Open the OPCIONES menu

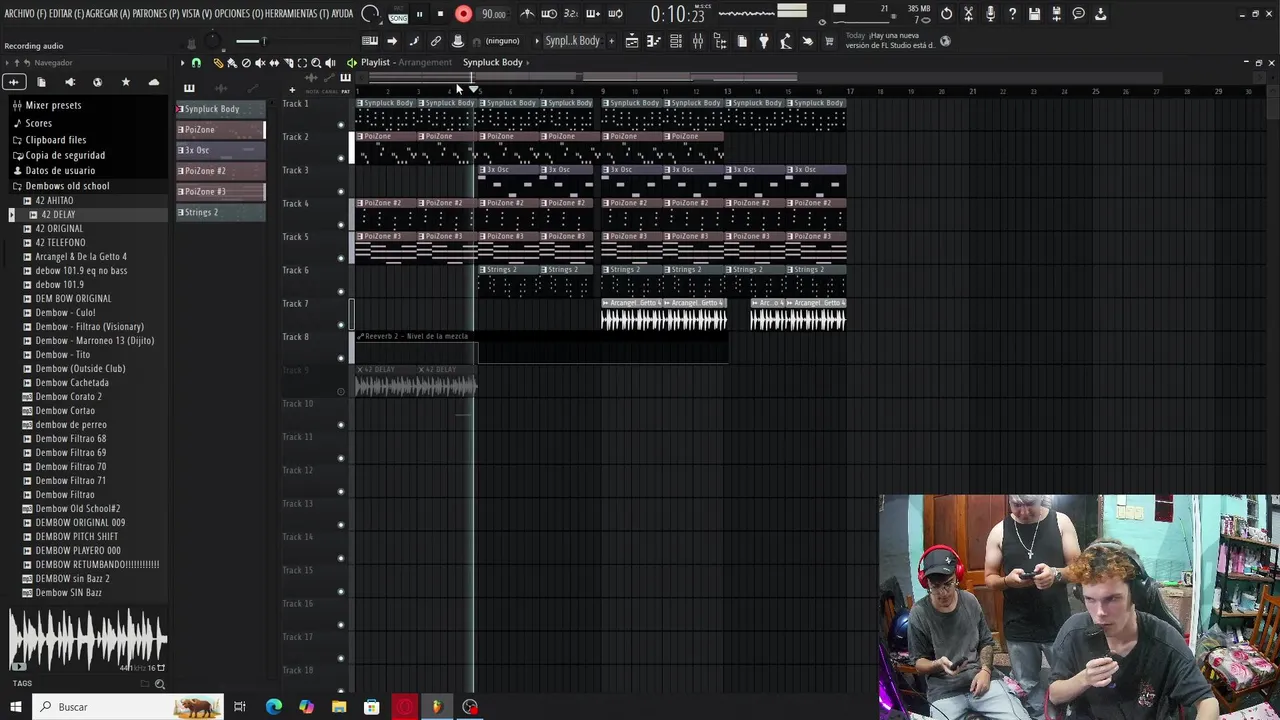[x=239, y=14]
